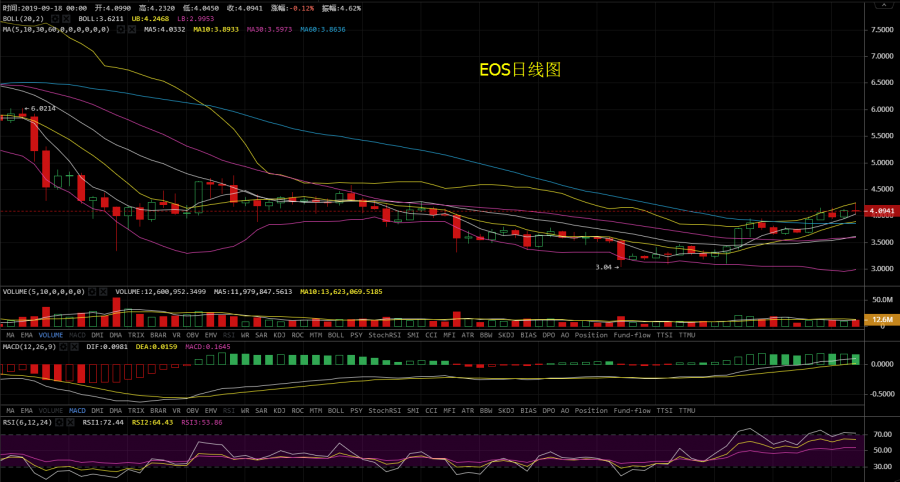Select StochRSI tab in MACD chart's tab row
Screen dimensions: 900x482
coord(385,411)
